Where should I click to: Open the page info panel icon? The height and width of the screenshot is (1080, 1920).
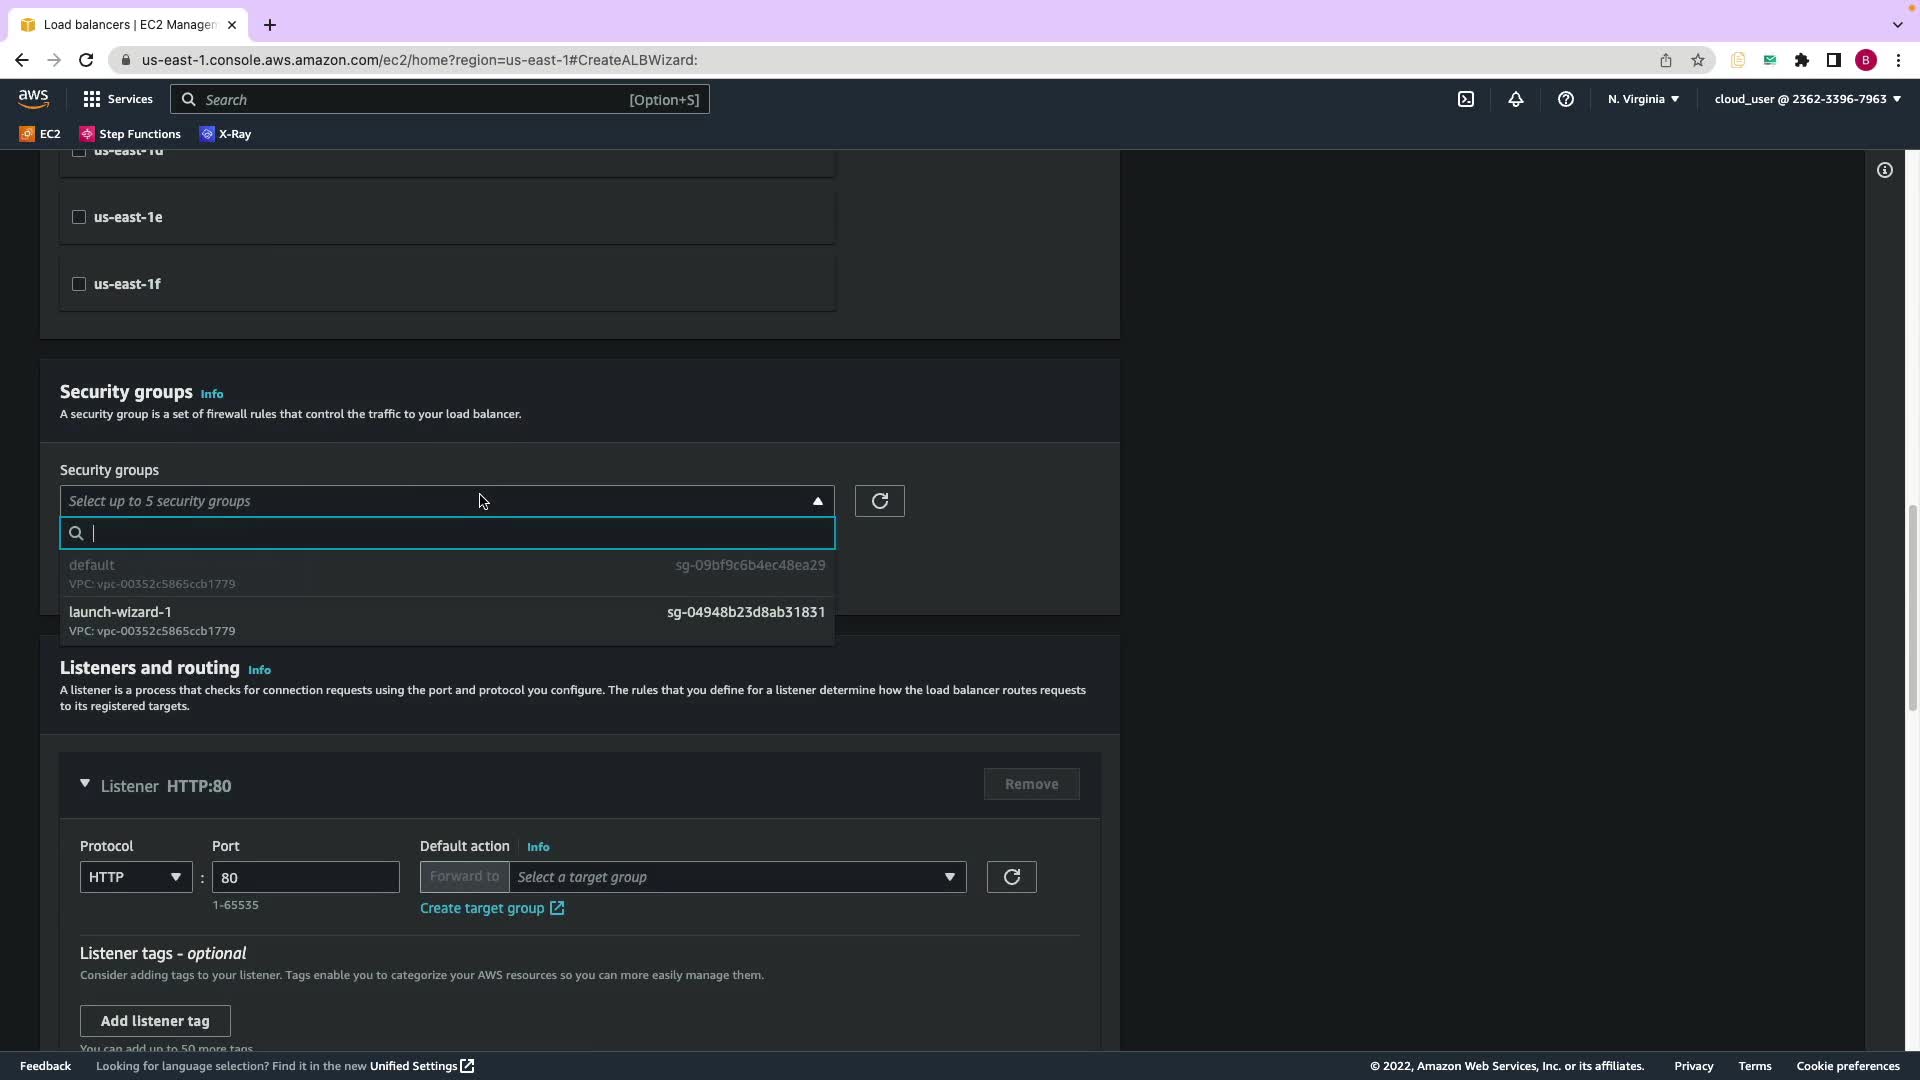(1885, 170)
